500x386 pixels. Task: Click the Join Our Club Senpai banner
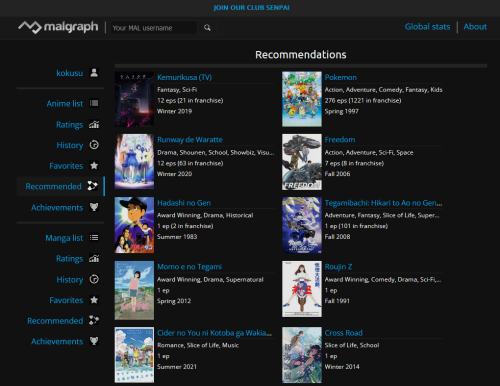point(251,8)
